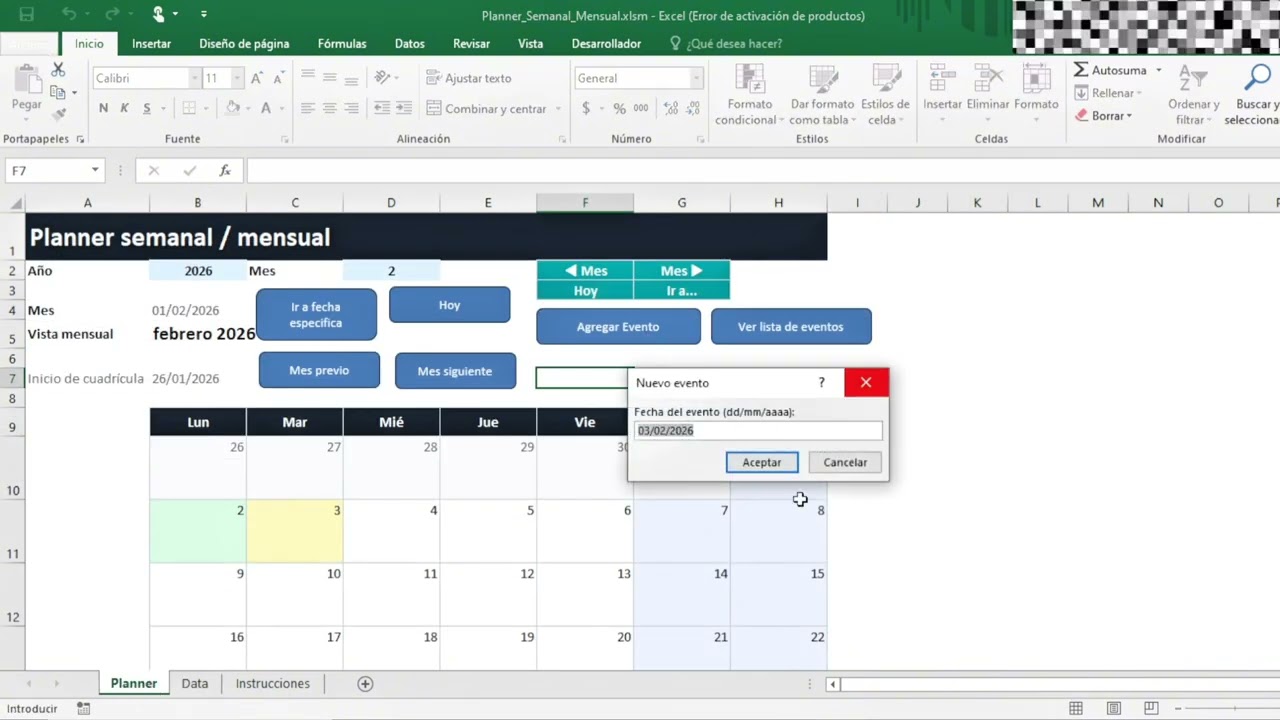Open Estilos de celda gallery
Viewport: 1280px width, 720px height.
[x=885, y=94]
